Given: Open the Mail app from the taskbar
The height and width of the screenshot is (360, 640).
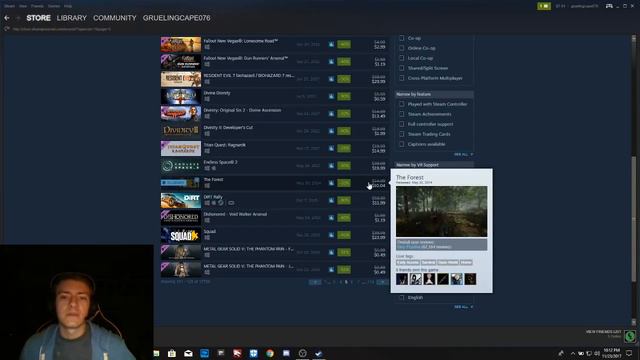Looking at the screenshot, I should (x=188, y=353).
